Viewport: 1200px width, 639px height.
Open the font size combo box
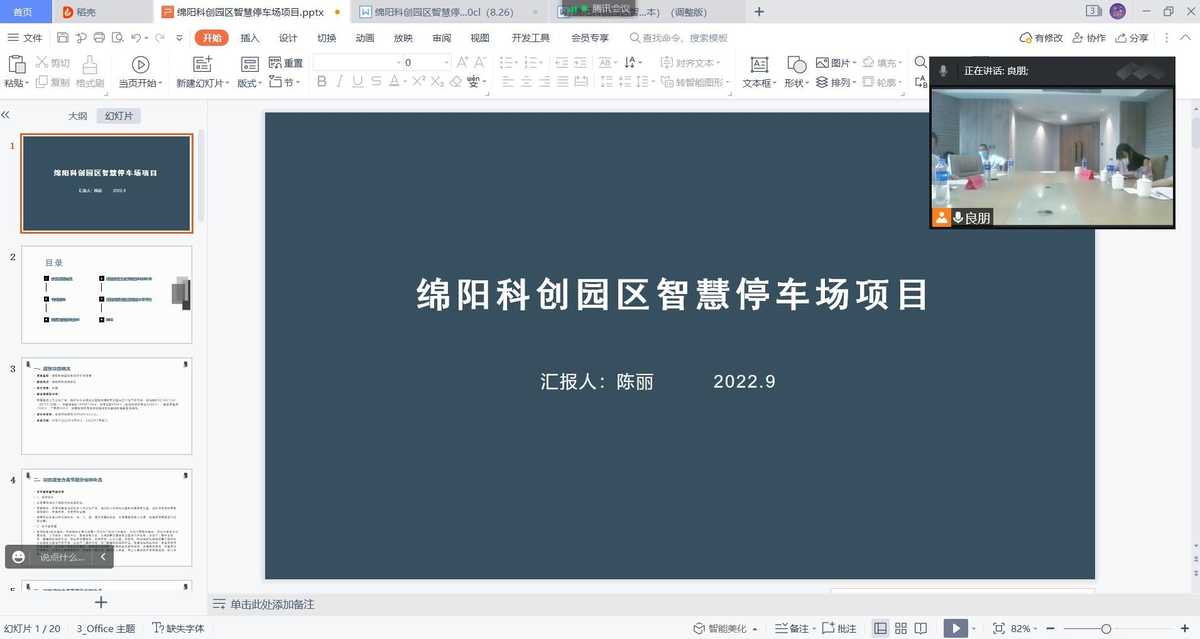point(427,62)
